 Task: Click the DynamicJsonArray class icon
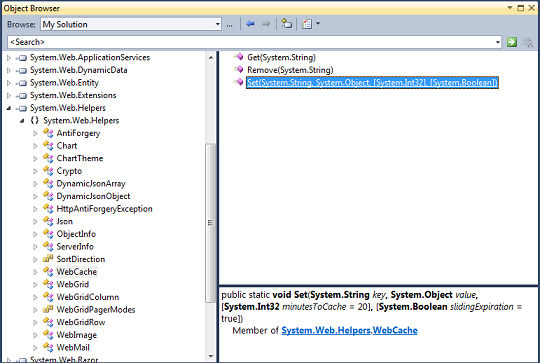(x=48, y=183)
